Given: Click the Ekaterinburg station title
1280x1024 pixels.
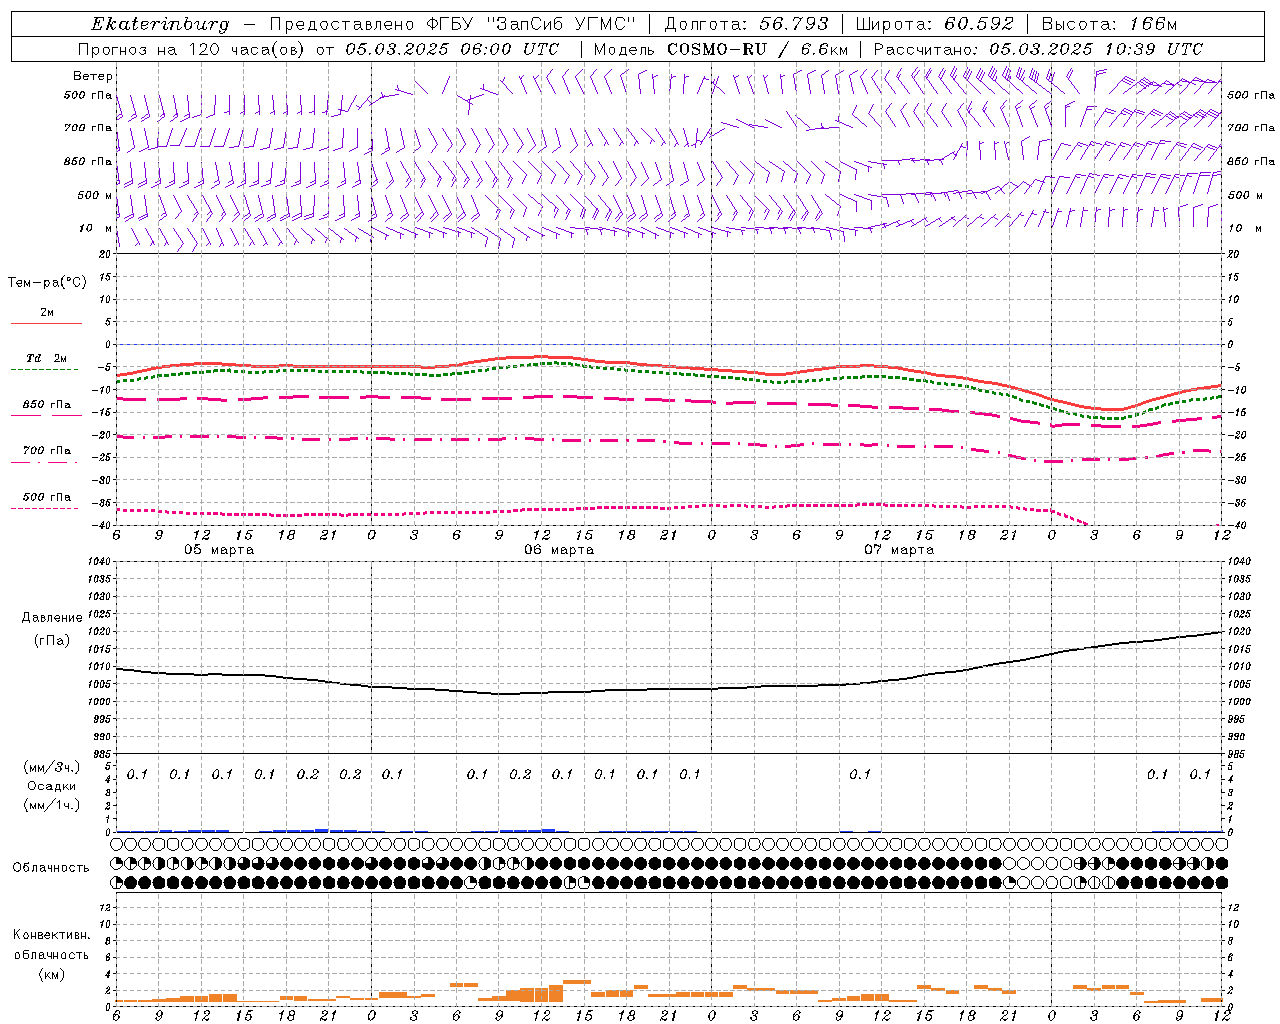Looking at the screenshot, I should pos(160,24).
